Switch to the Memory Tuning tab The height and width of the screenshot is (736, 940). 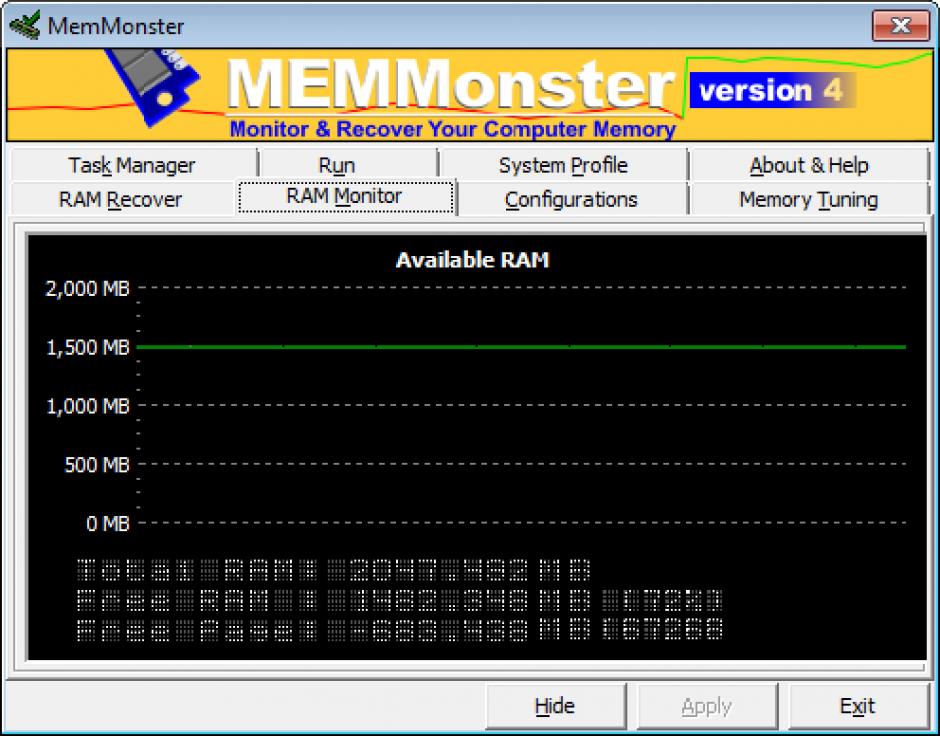[809, 200]
